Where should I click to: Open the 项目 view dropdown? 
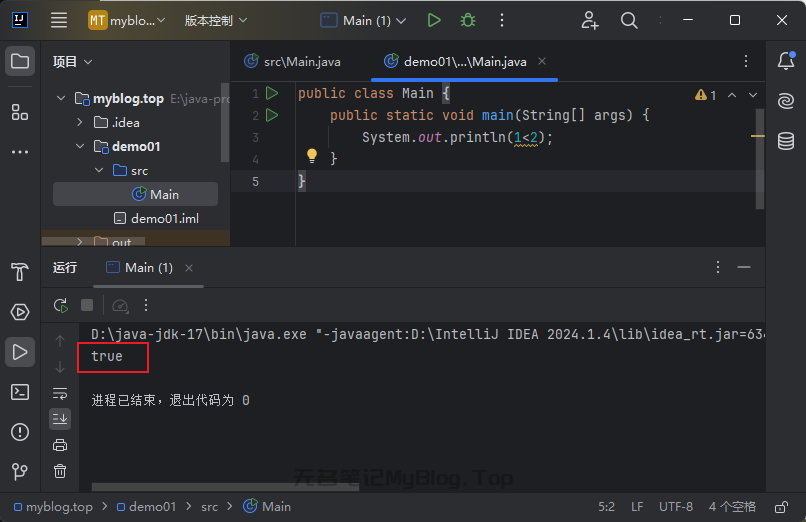(x=72, y=62)
